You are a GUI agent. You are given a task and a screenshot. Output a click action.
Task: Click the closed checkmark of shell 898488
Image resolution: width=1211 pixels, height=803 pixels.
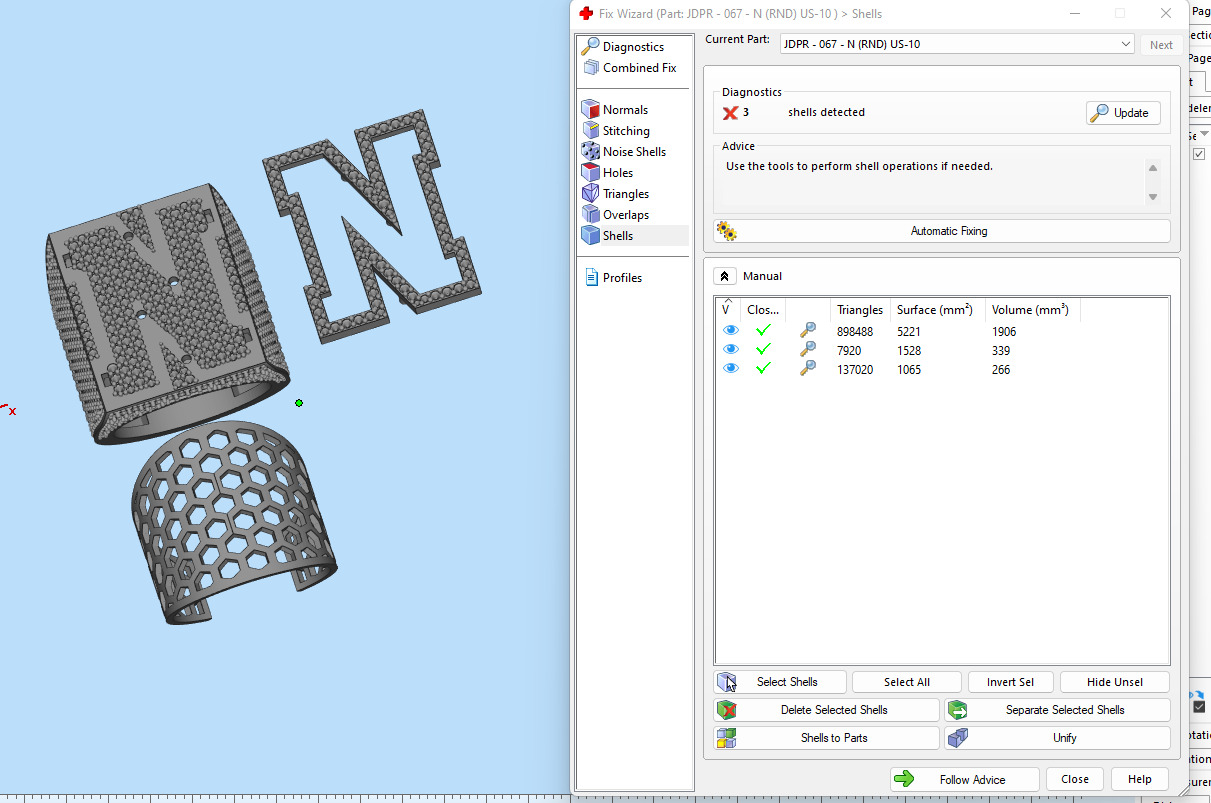pos(764,331)
